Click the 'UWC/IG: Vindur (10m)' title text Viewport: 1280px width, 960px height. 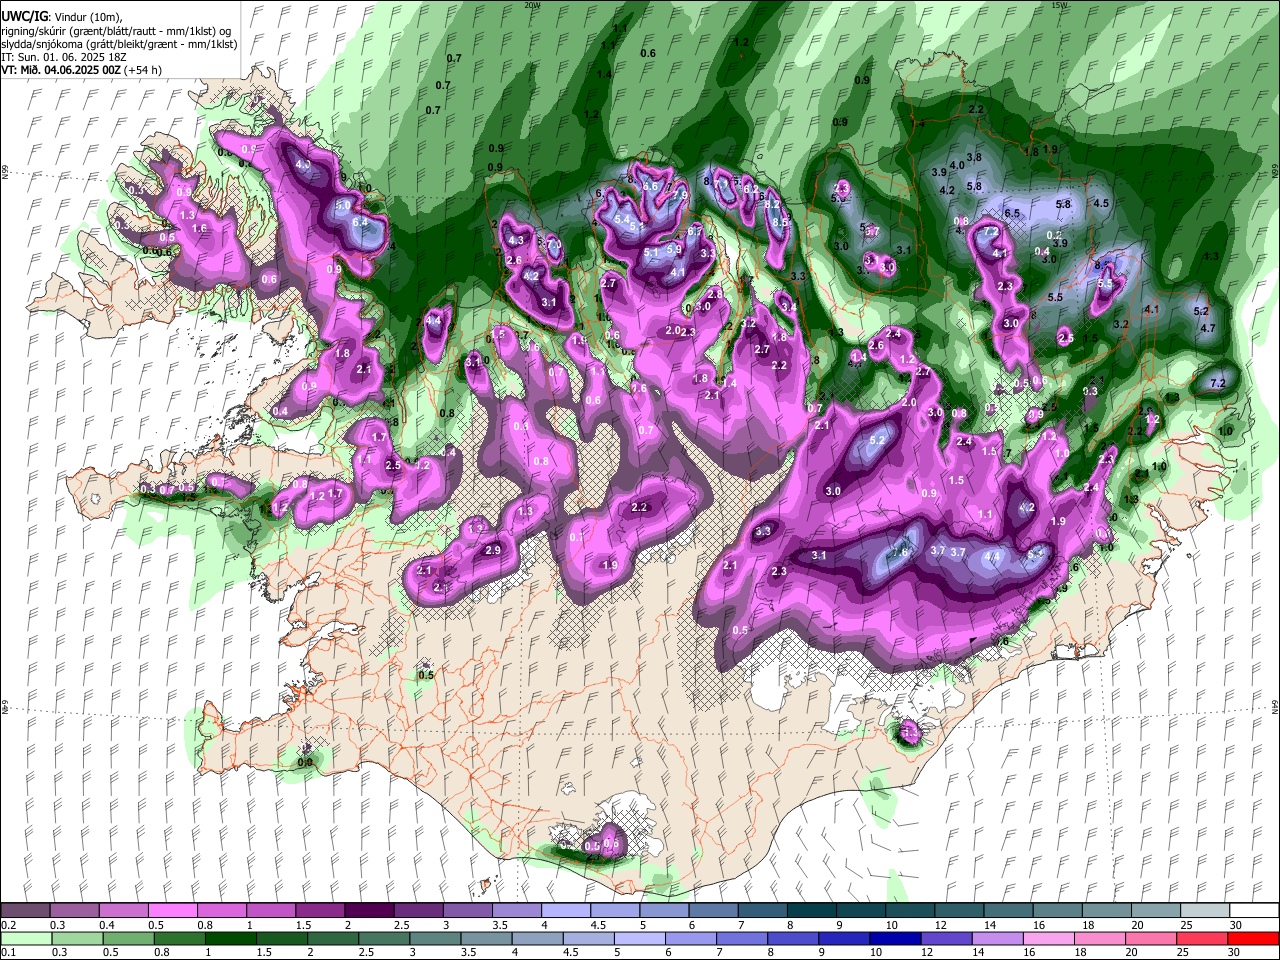click(62, 17)
